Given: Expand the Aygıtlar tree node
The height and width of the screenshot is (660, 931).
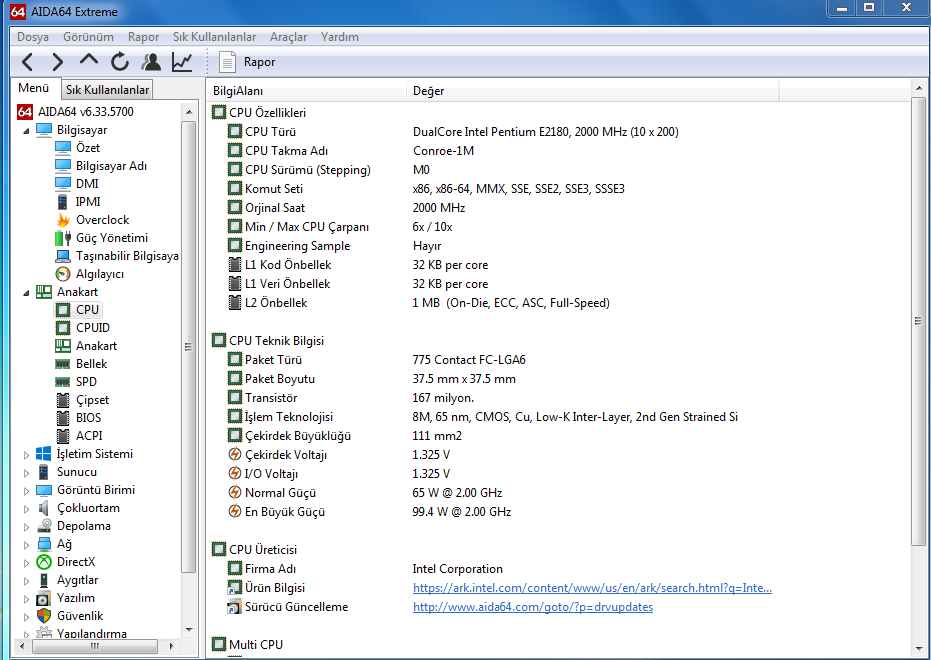Looking at the screenshot, I should click(x=26, y=581).
